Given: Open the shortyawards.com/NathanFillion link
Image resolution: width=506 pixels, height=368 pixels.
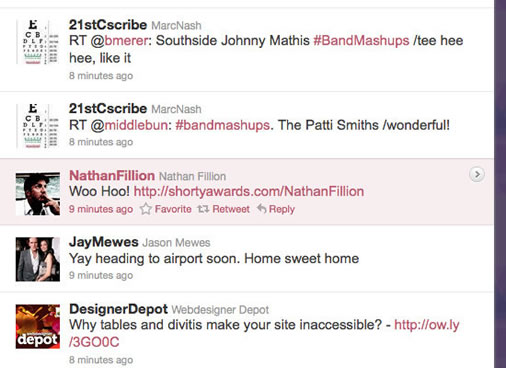Looking at the screenshot, I should (x=249, y=192).
